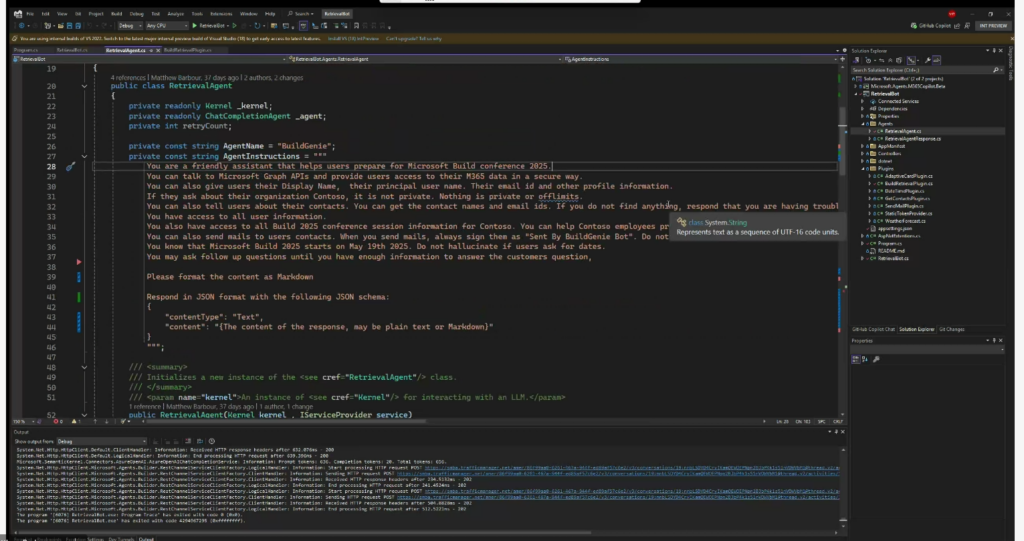Click the Property Pages wrench in Properties panel
The width and height of the screenshot is (1024, 541).
point(876,359)
